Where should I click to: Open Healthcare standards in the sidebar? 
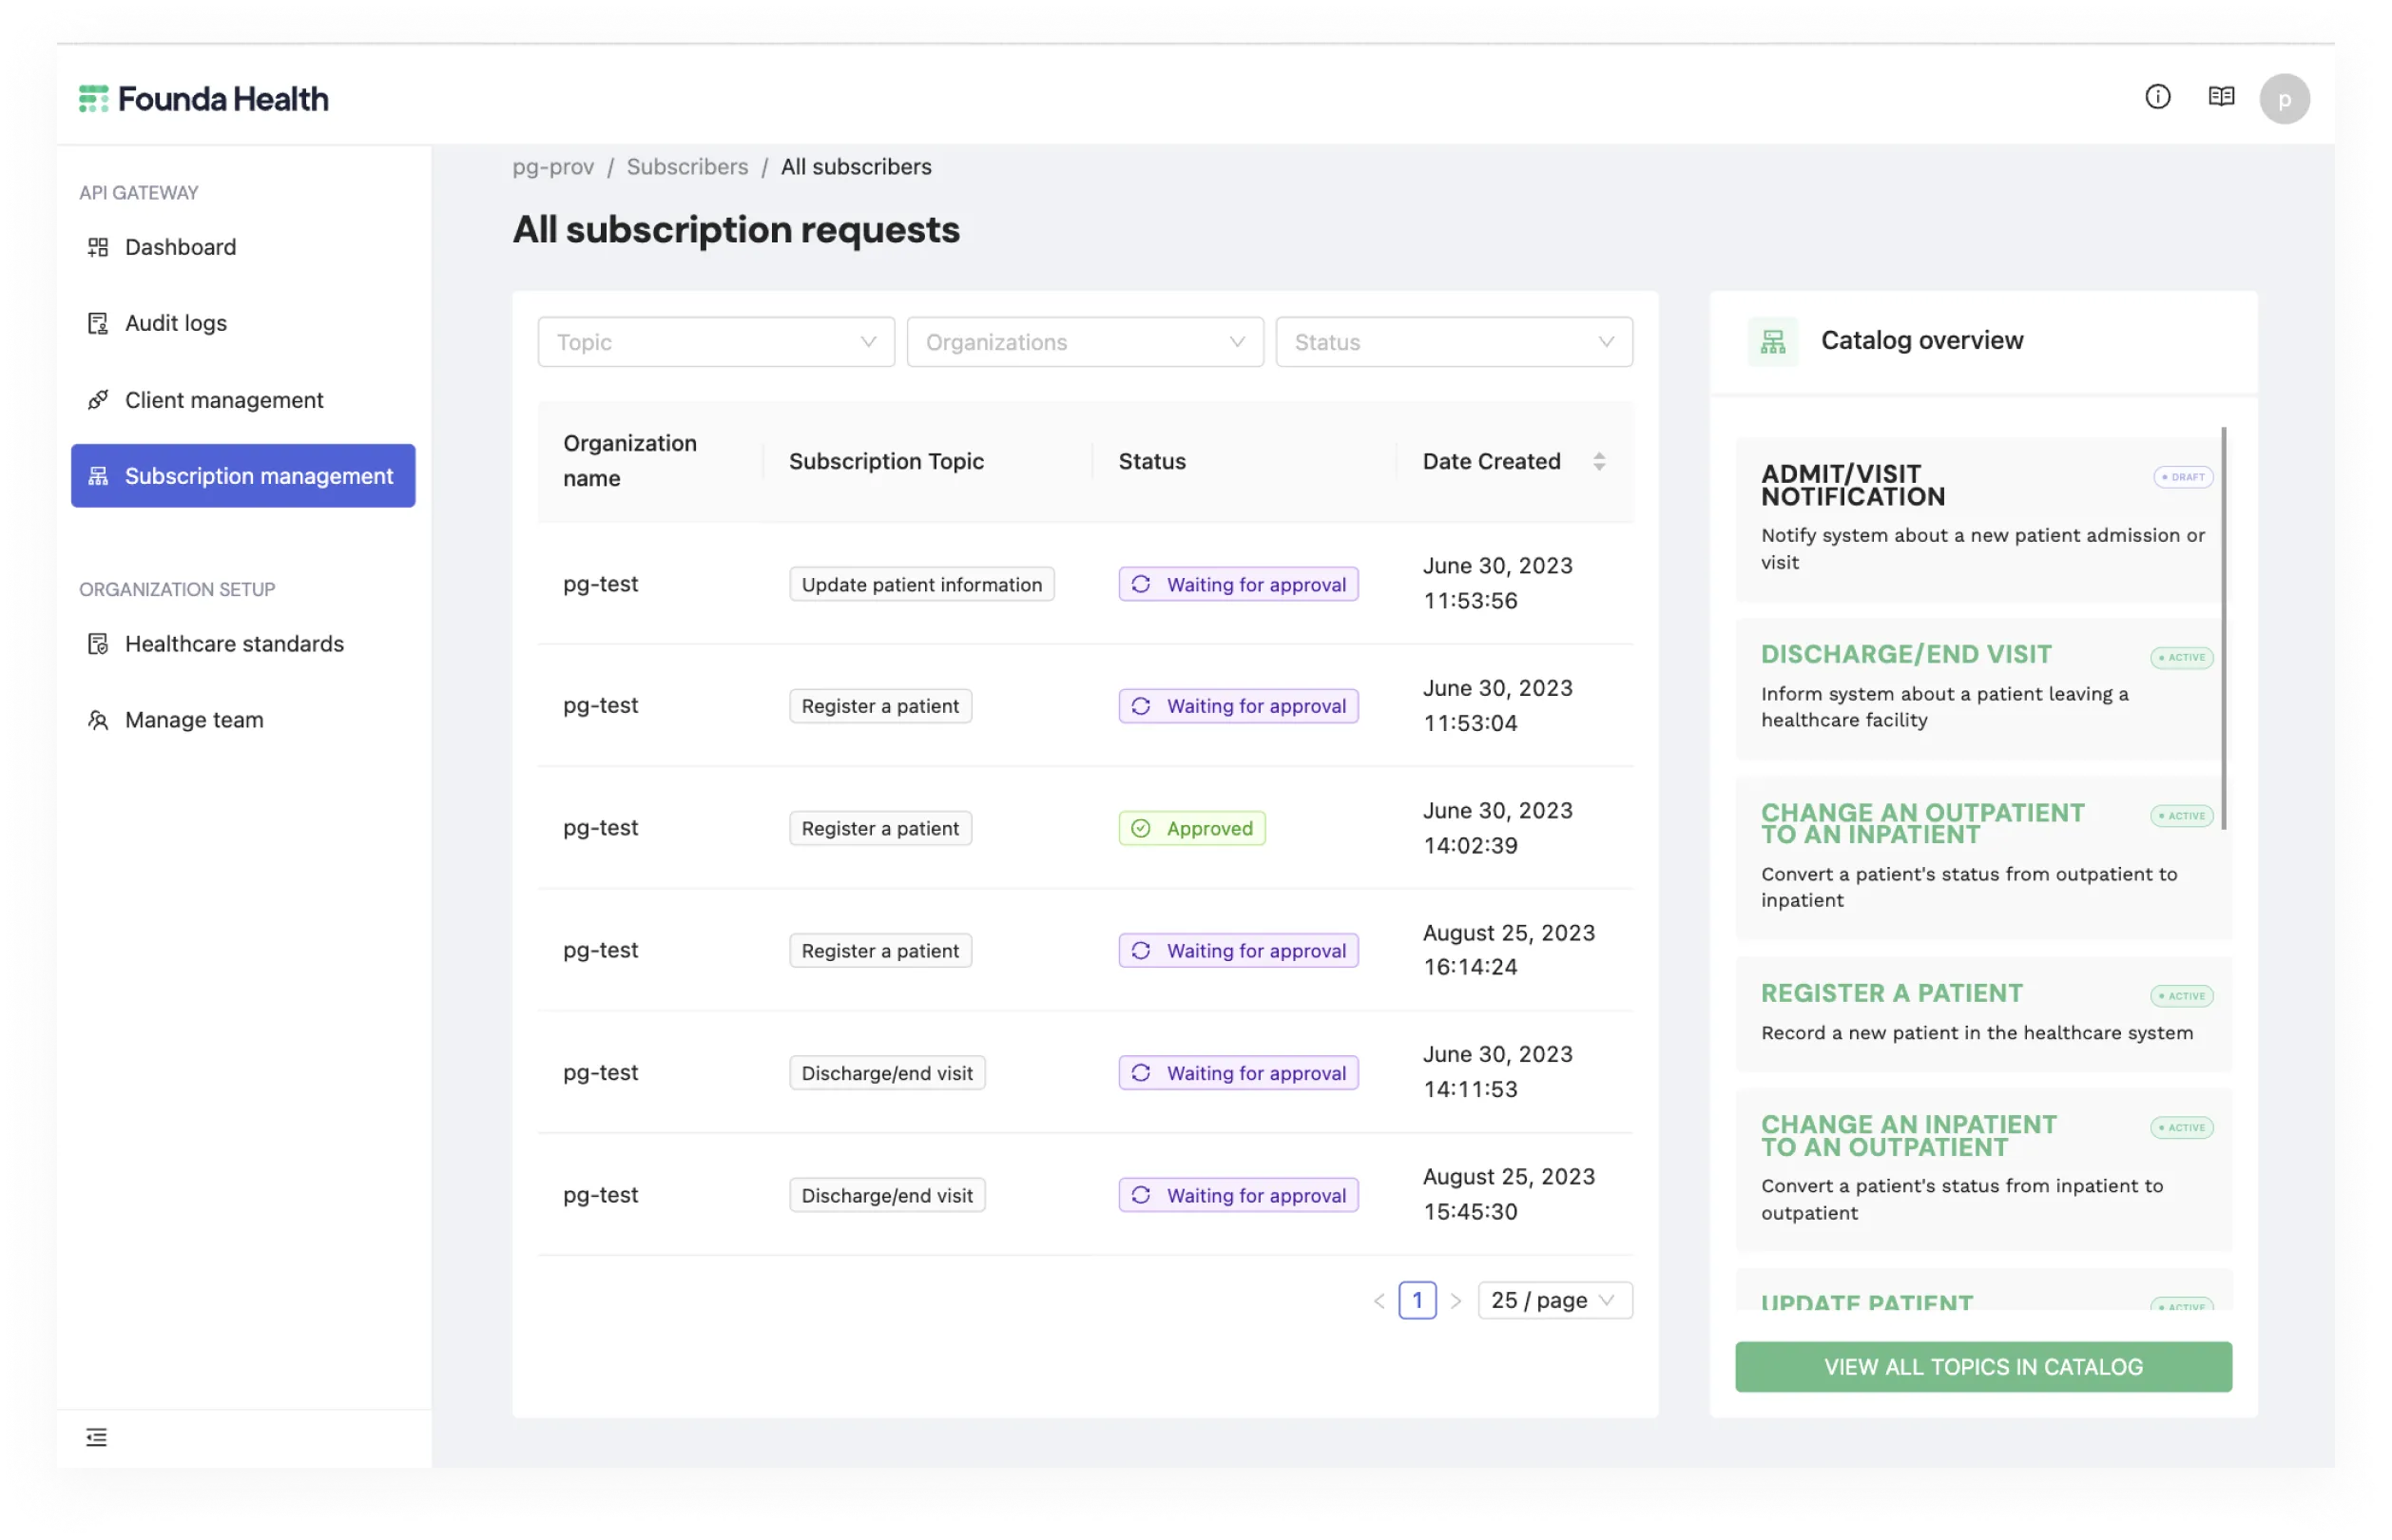243,644
